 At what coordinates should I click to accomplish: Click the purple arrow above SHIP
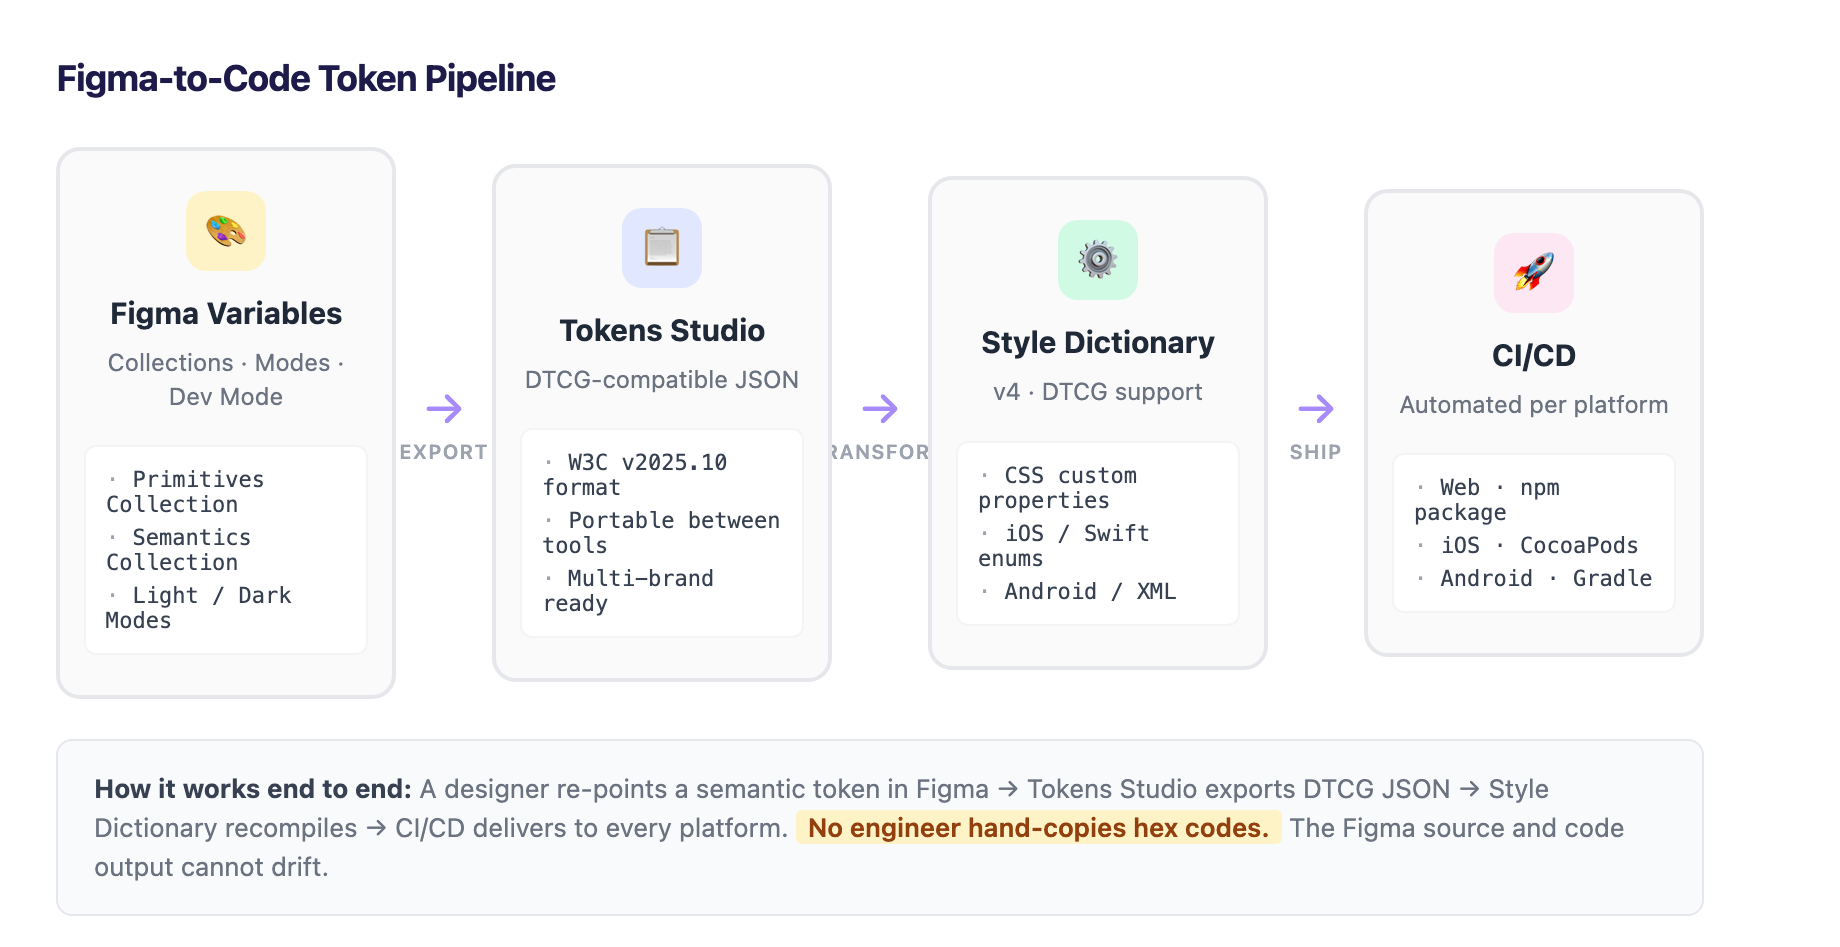1316,408
